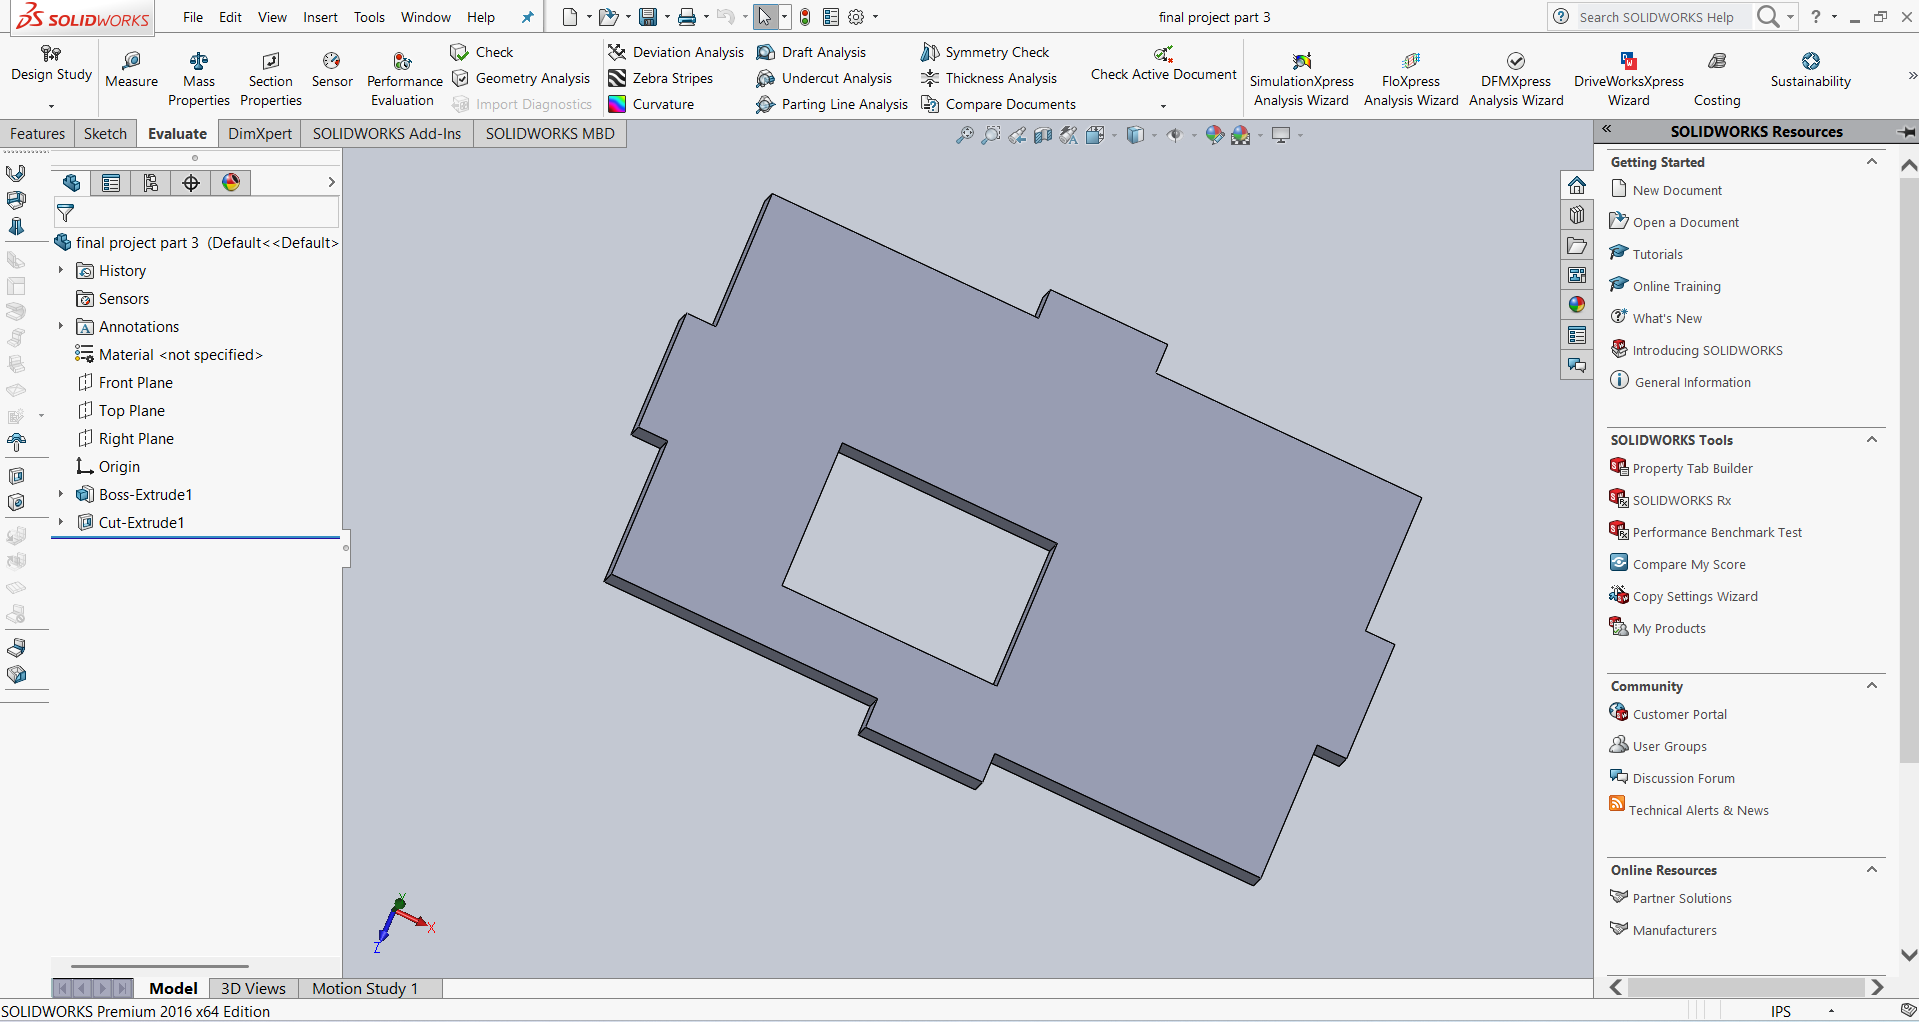
Task: Click Search SOLIDWORKS Help field
Action: (x=1662, y=17)
